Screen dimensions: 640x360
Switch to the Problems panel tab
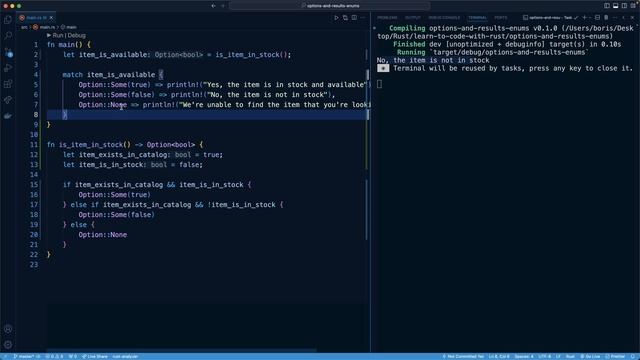[387, 18]
